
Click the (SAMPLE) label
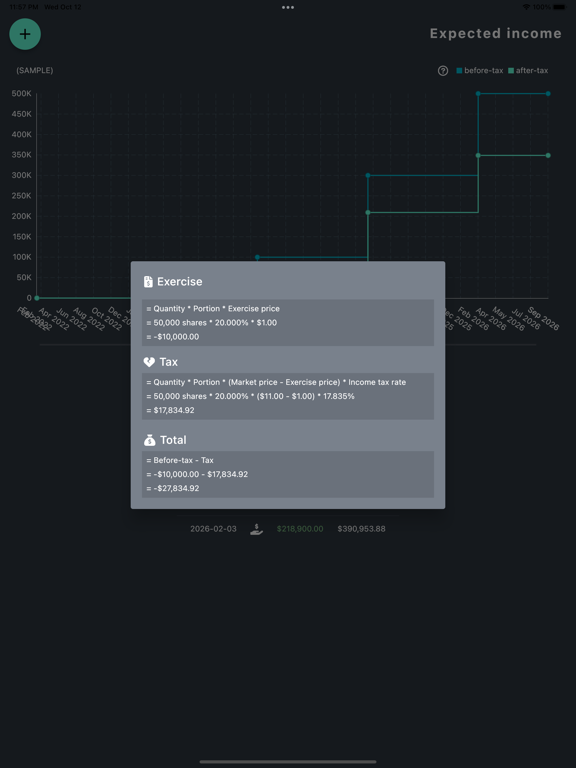click(x=35, y=71)
